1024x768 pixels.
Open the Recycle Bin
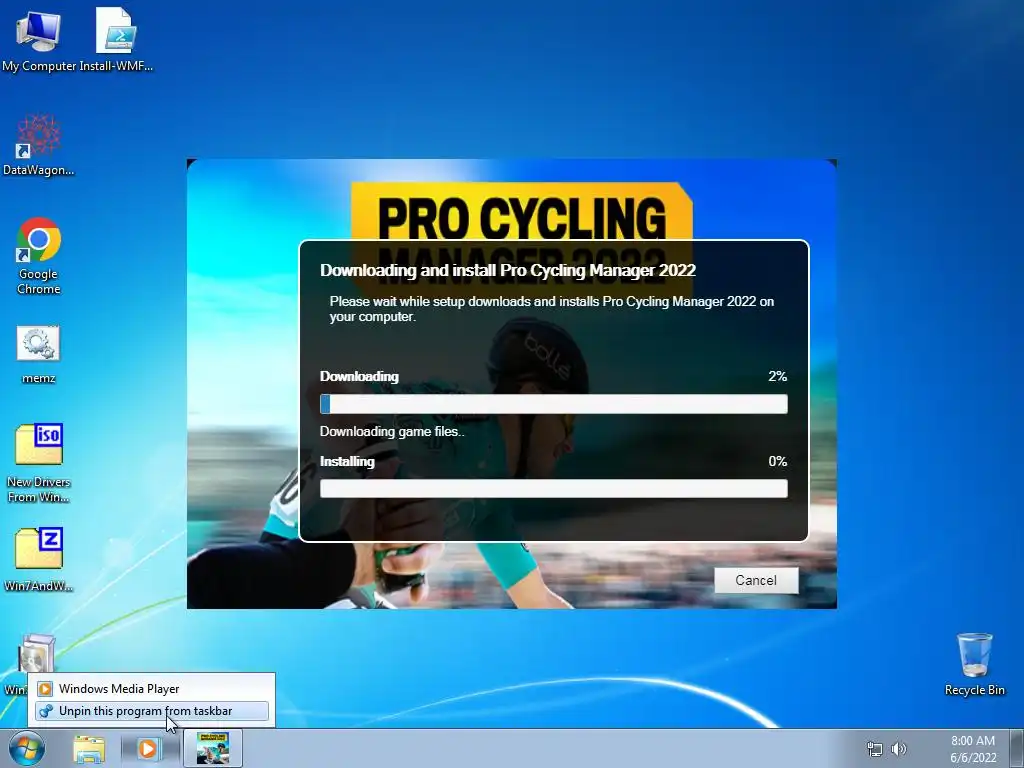(x=974, y=664)
